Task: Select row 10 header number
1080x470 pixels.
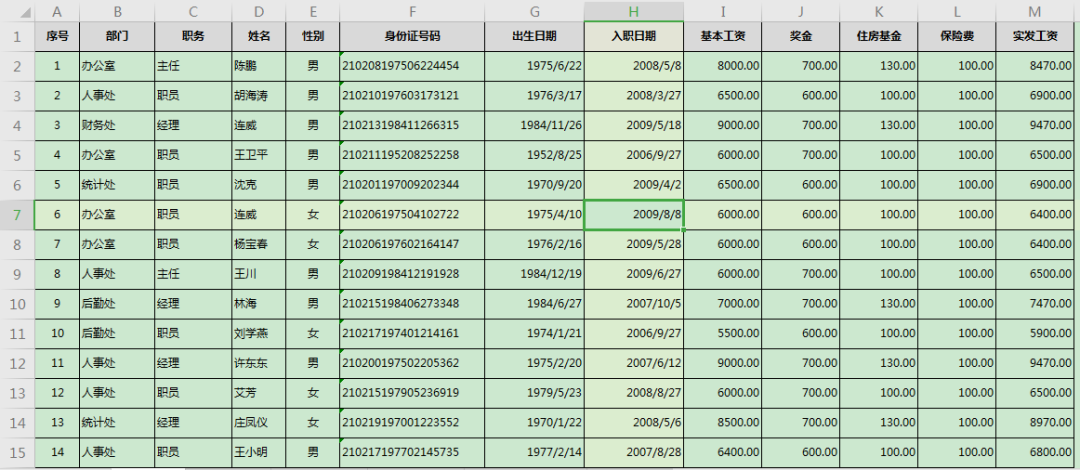Action: coord(17,303)
